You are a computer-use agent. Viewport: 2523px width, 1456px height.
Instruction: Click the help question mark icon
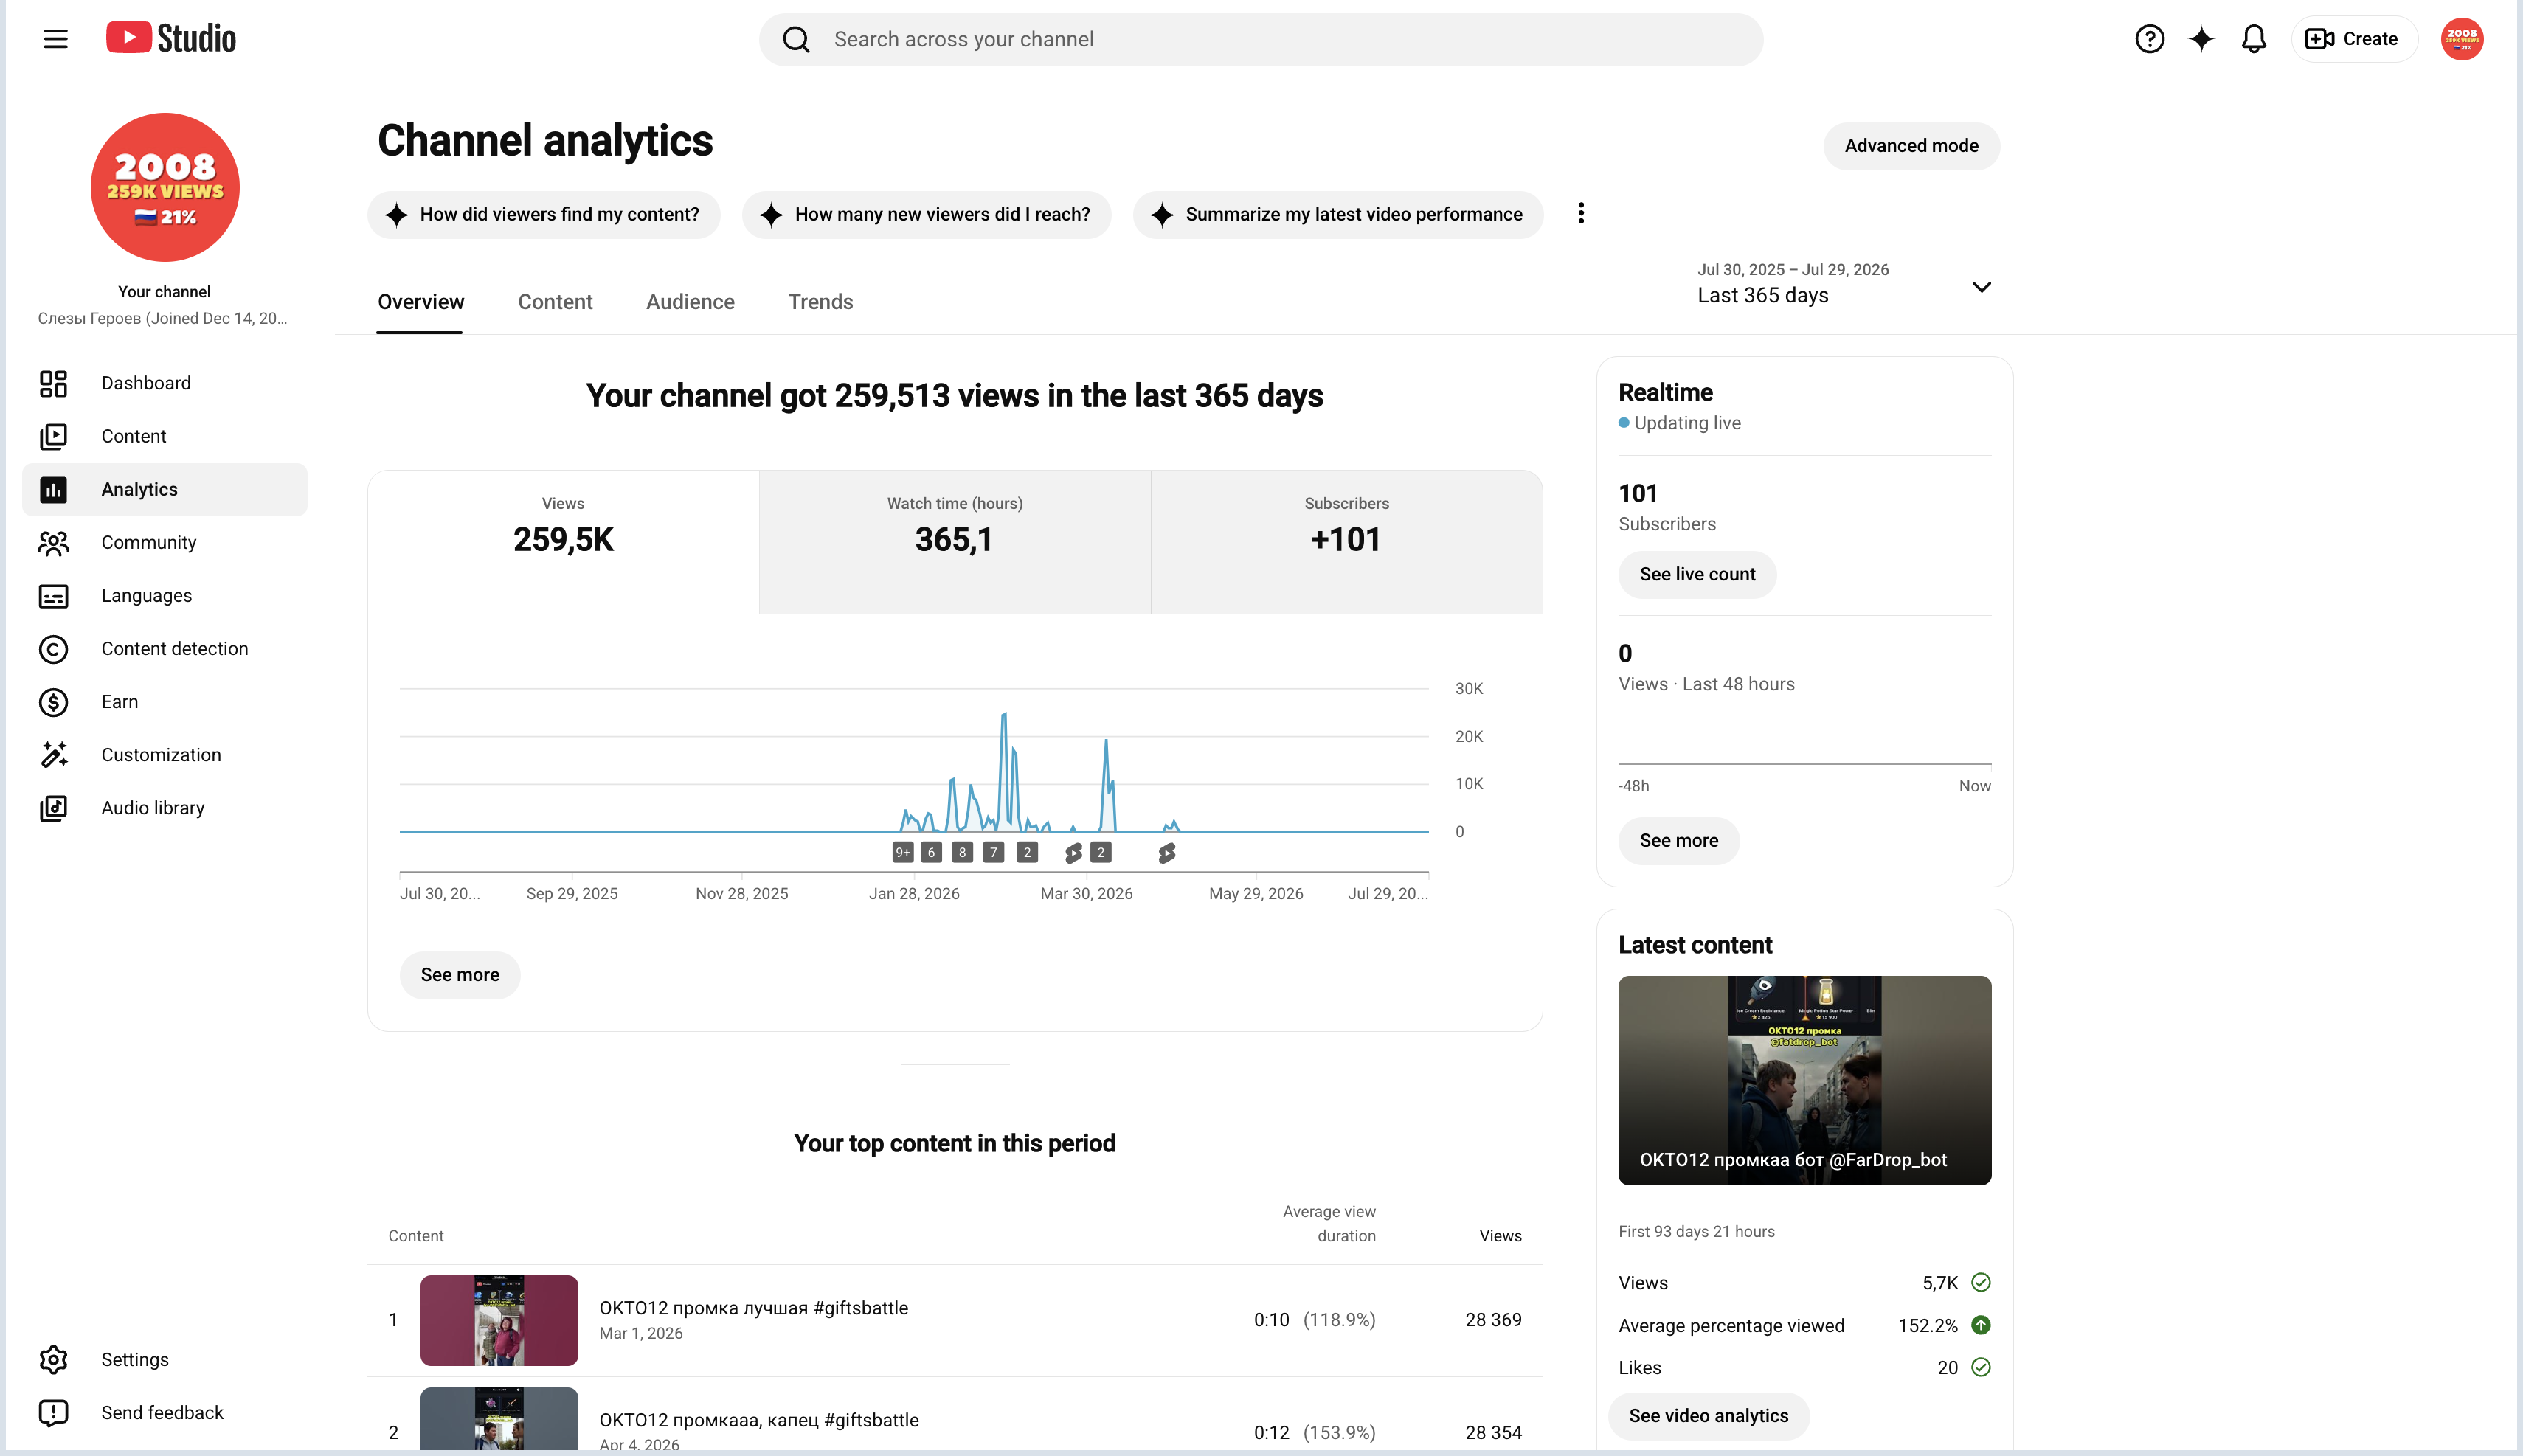point(2149,39)
